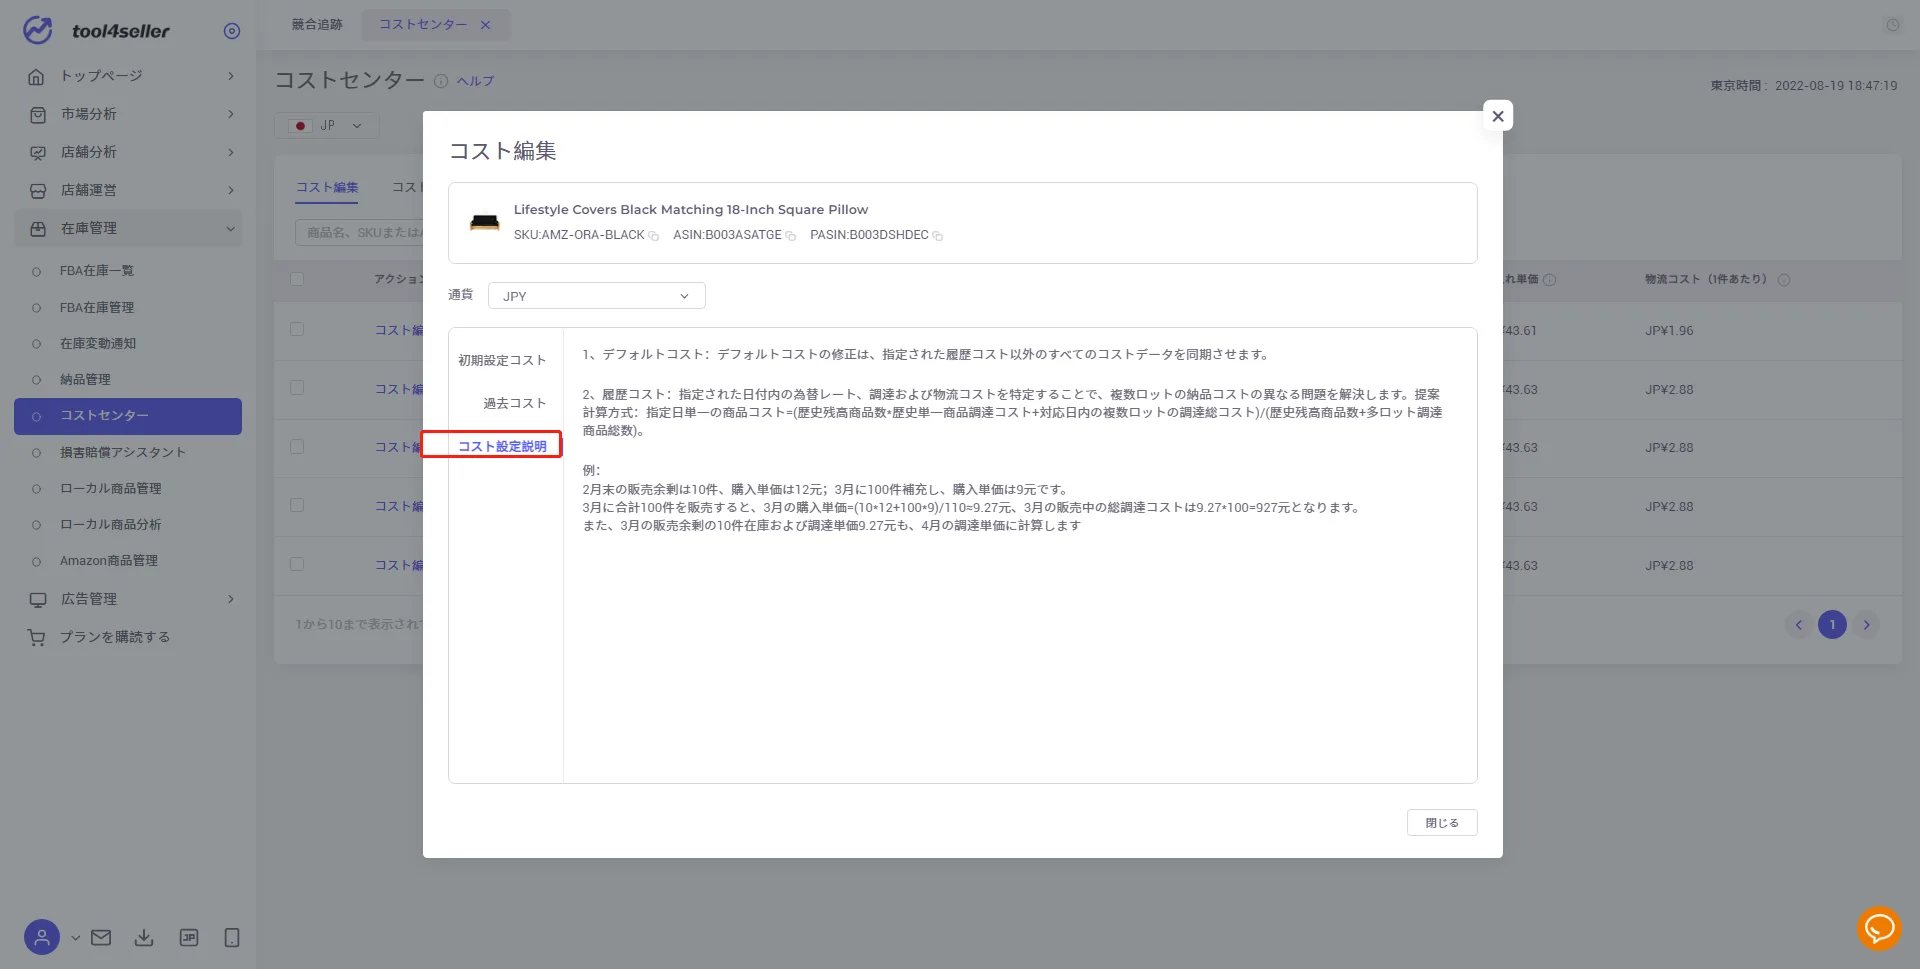Expand the トップページ menu
Screen dimensions: 1920x969
click(x=231, y=76)
